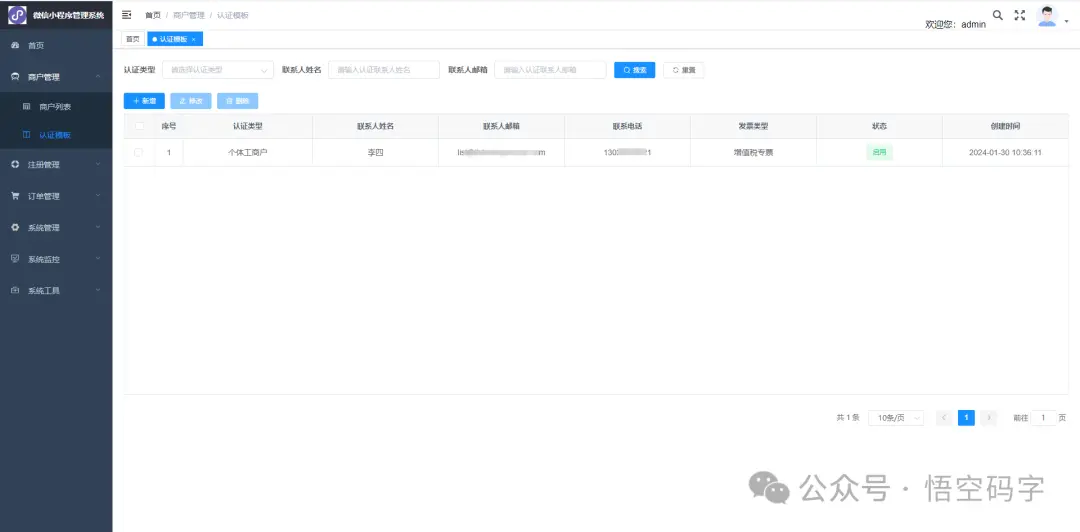
Task: Click the 删除 delete button
Action: (x=238, y=101)
